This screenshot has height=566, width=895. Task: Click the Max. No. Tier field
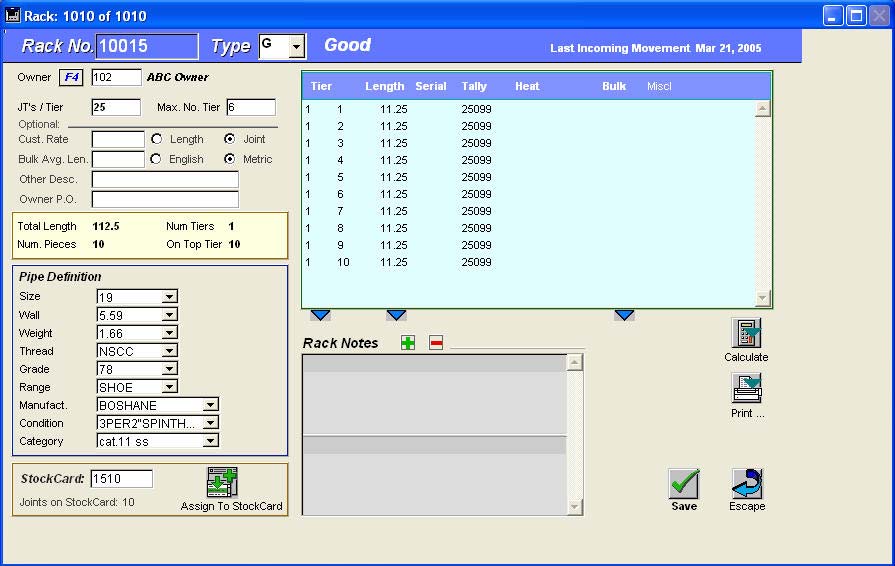251,107
